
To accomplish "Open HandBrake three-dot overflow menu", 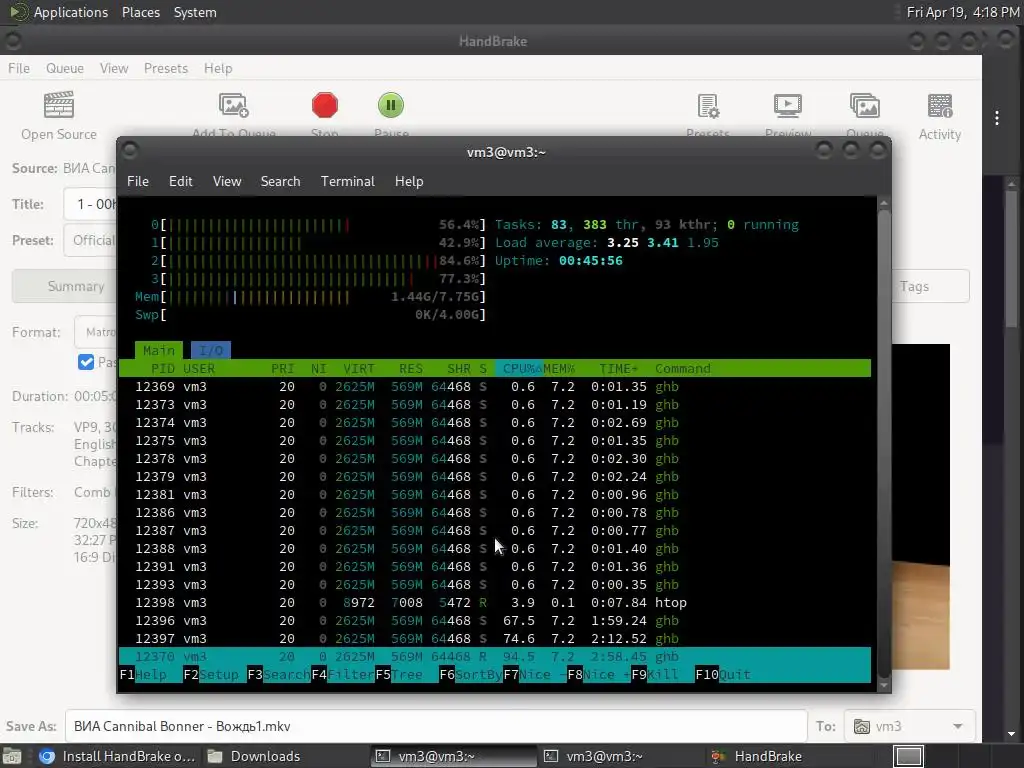I will tap(997, 118).
